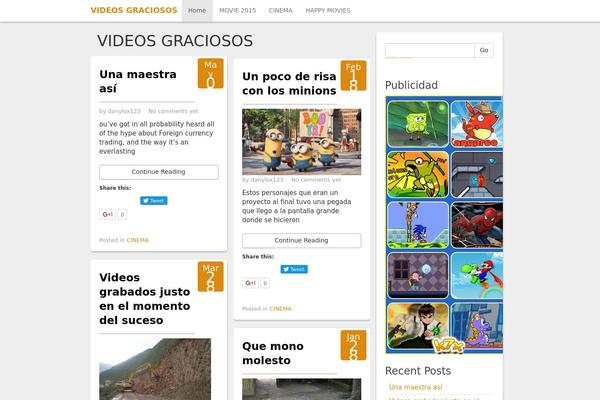Open the Spider-Man game thumbnail
600x400 pixels.
[477, 225]
